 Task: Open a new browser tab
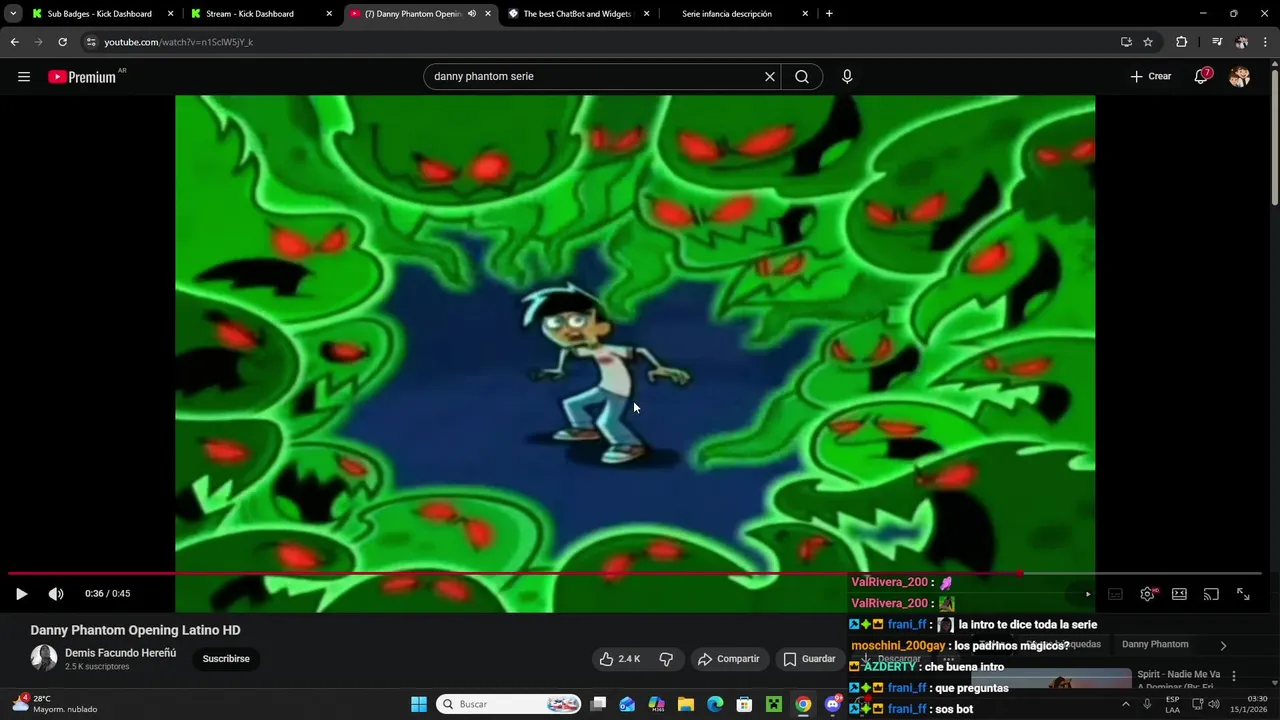(829, 14)
